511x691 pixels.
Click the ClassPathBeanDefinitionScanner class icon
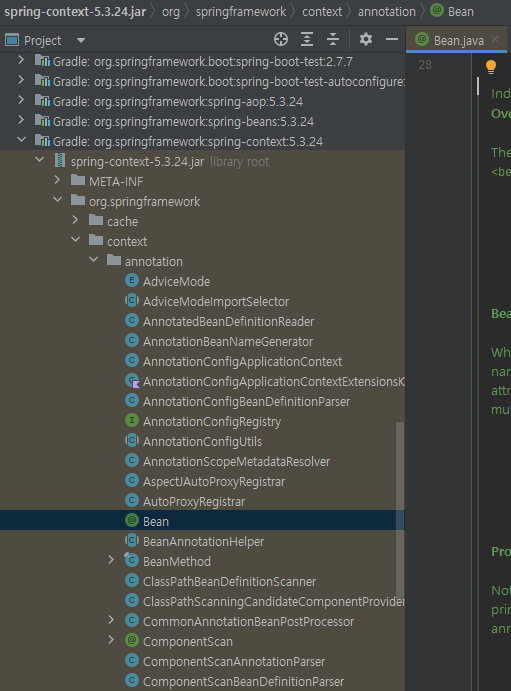[132, 580]
